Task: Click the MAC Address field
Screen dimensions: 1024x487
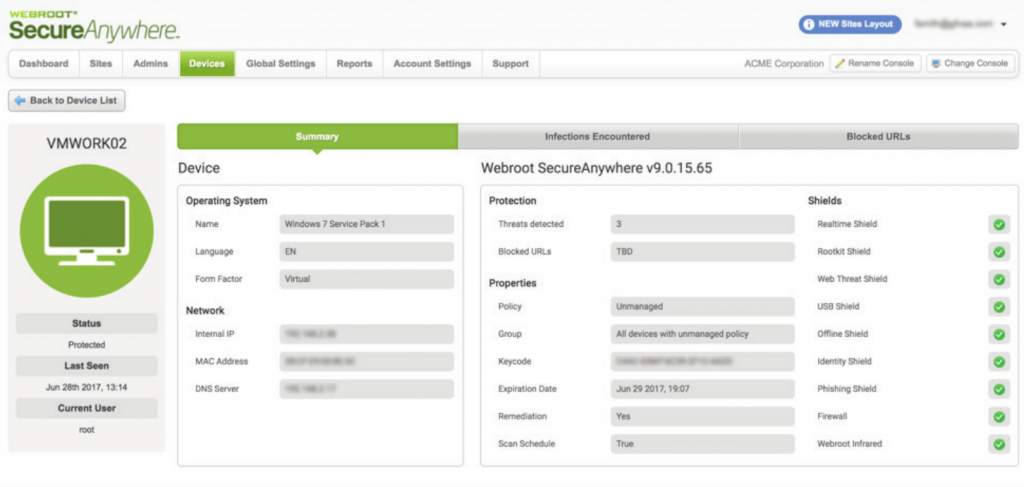Action: [366, 362]
